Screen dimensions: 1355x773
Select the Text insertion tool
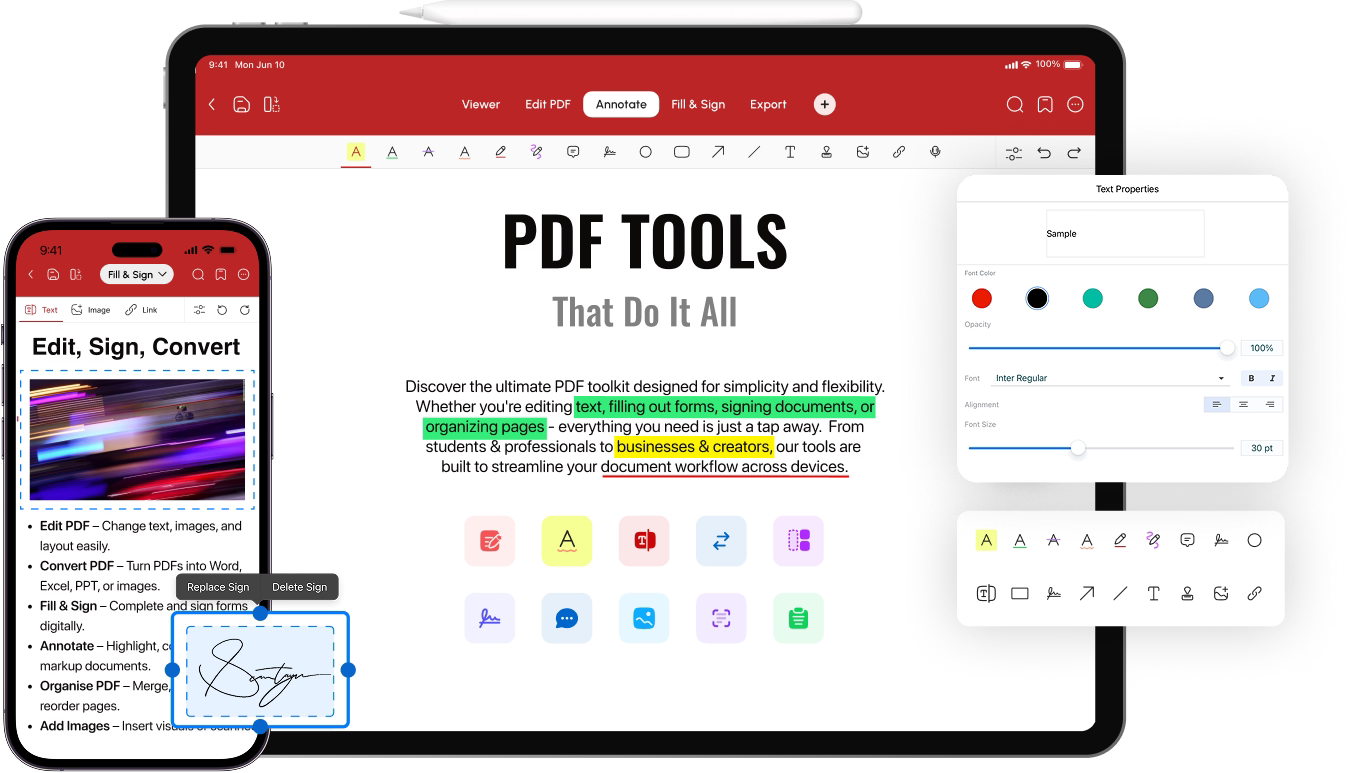[789, 151]
